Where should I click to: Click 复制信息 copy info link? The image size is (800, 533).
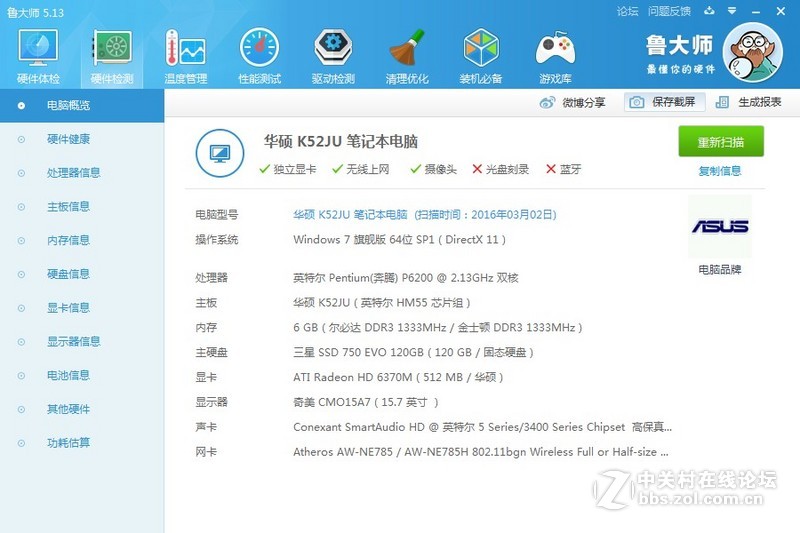(x=720, y=171)
